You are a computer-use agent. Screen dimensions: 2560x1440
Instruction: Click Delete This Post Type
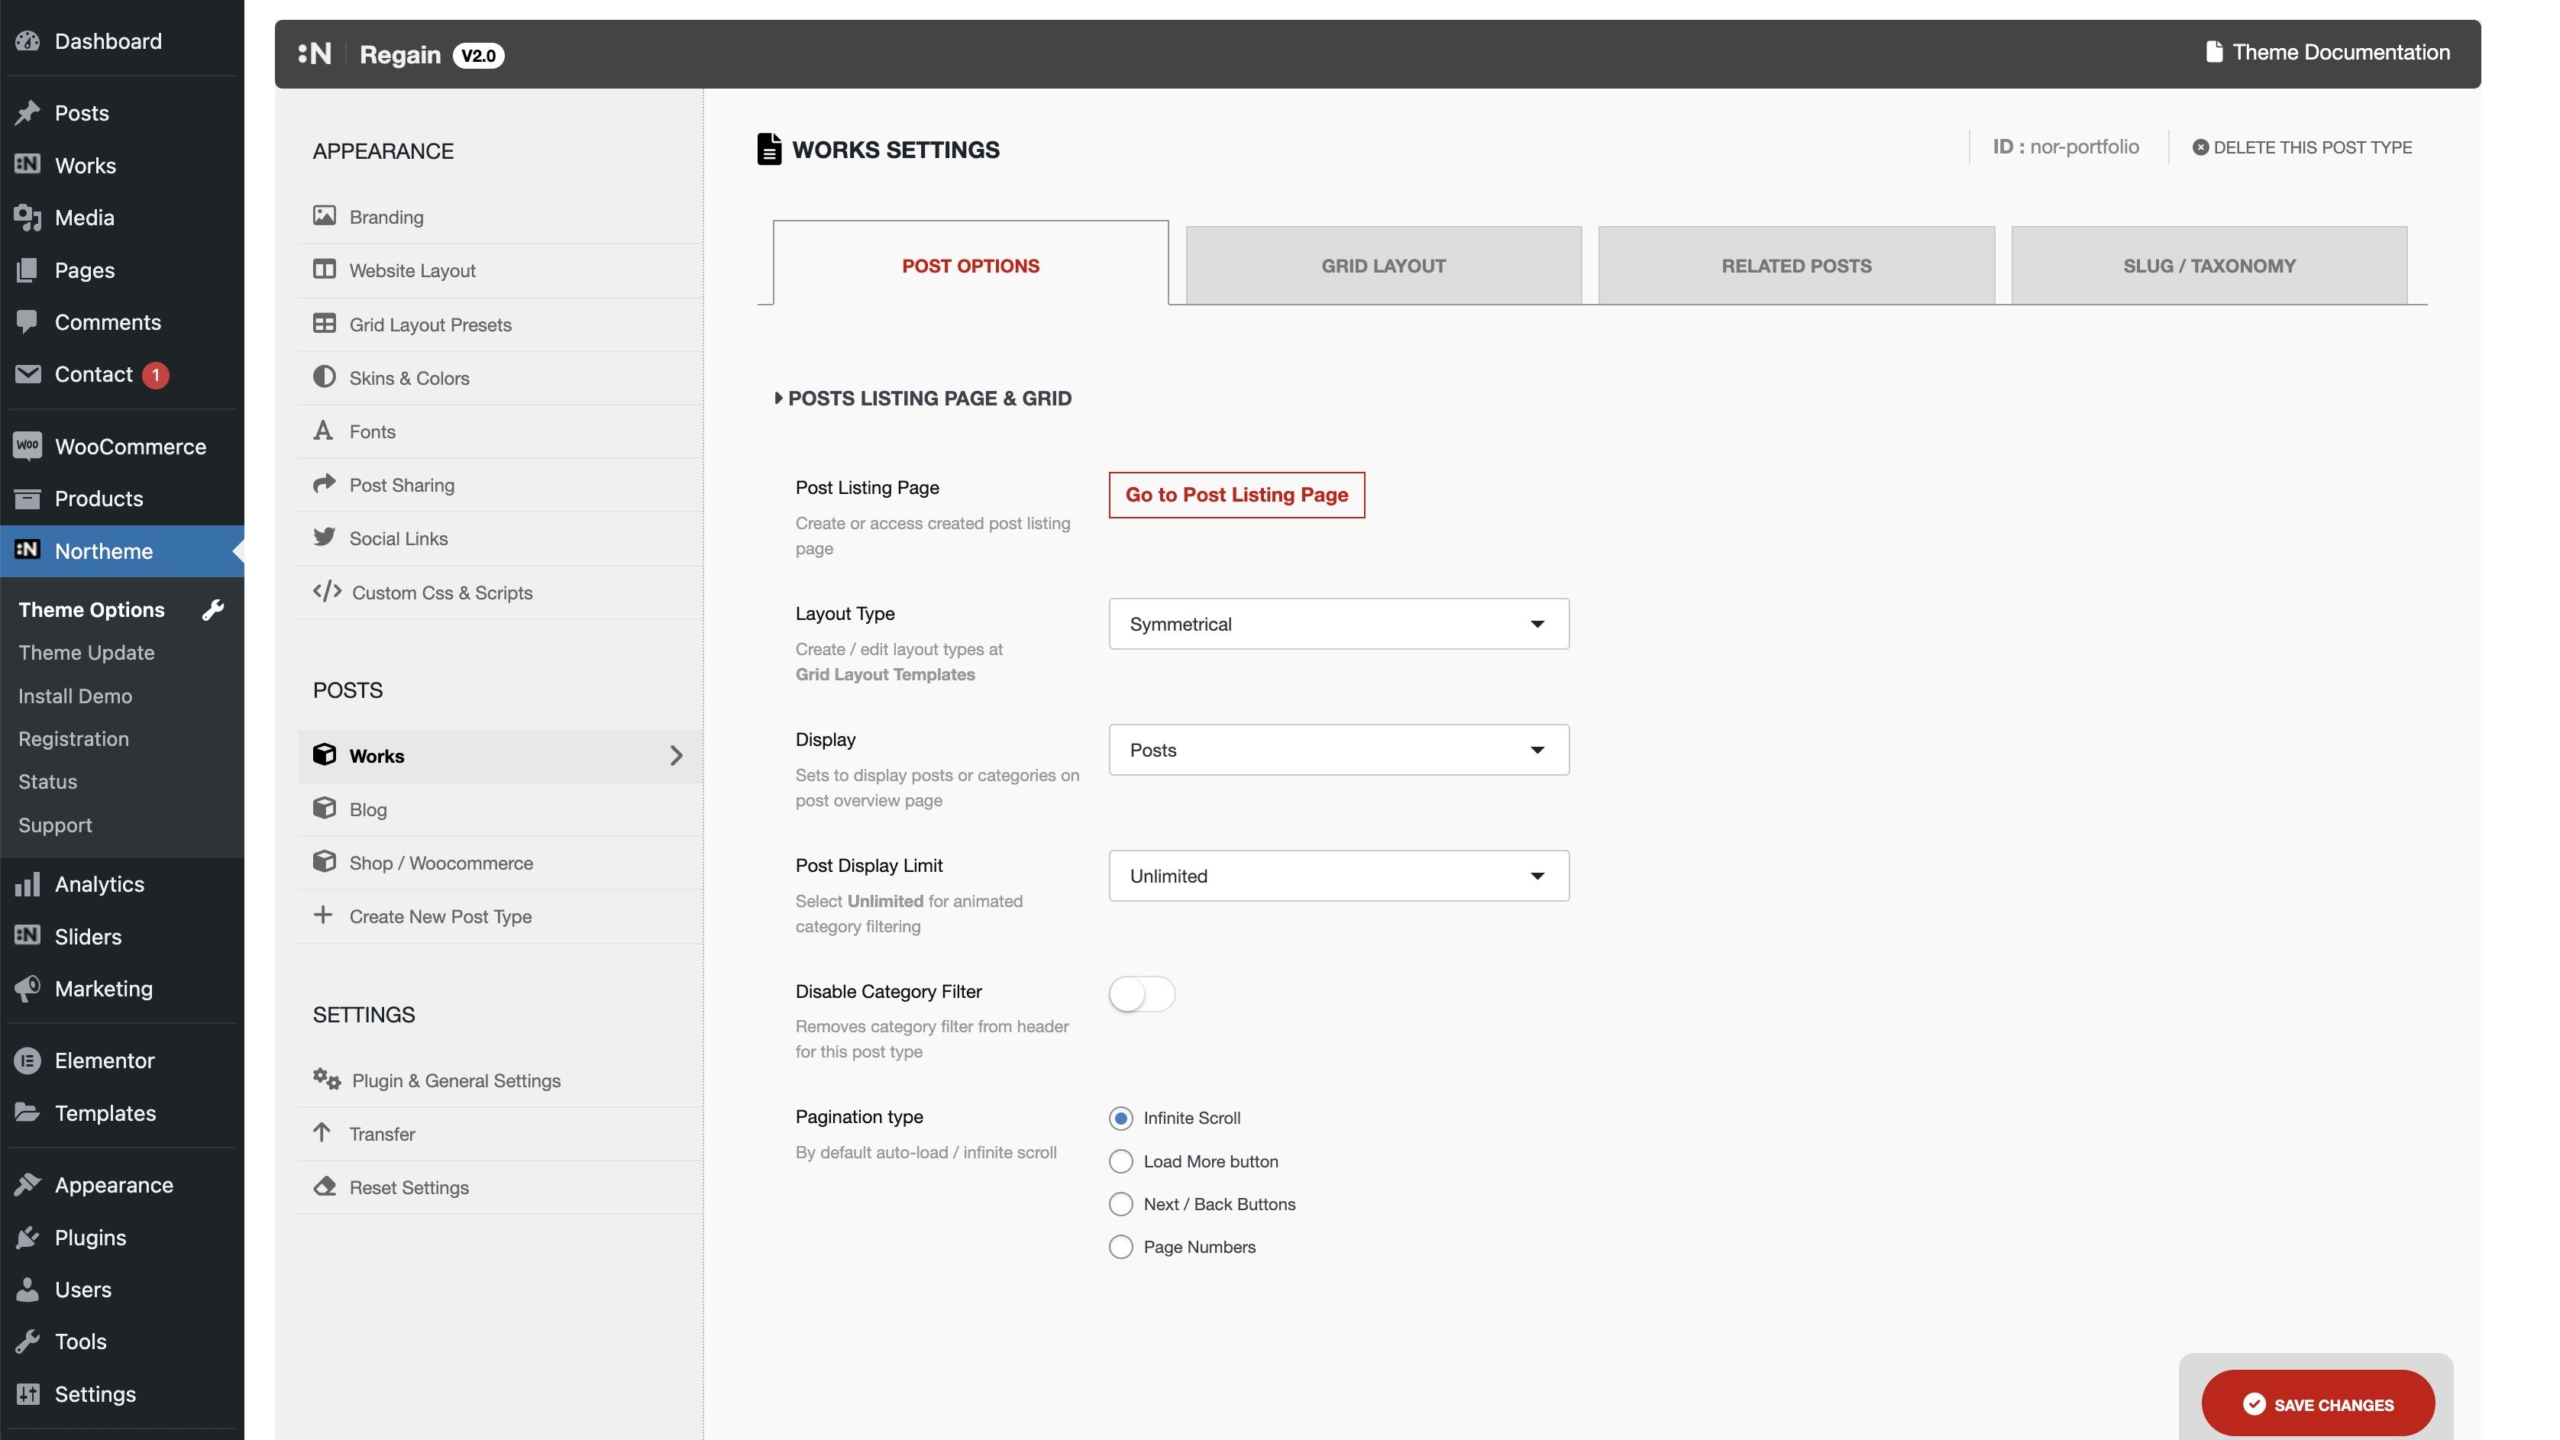pos(2302,147)
